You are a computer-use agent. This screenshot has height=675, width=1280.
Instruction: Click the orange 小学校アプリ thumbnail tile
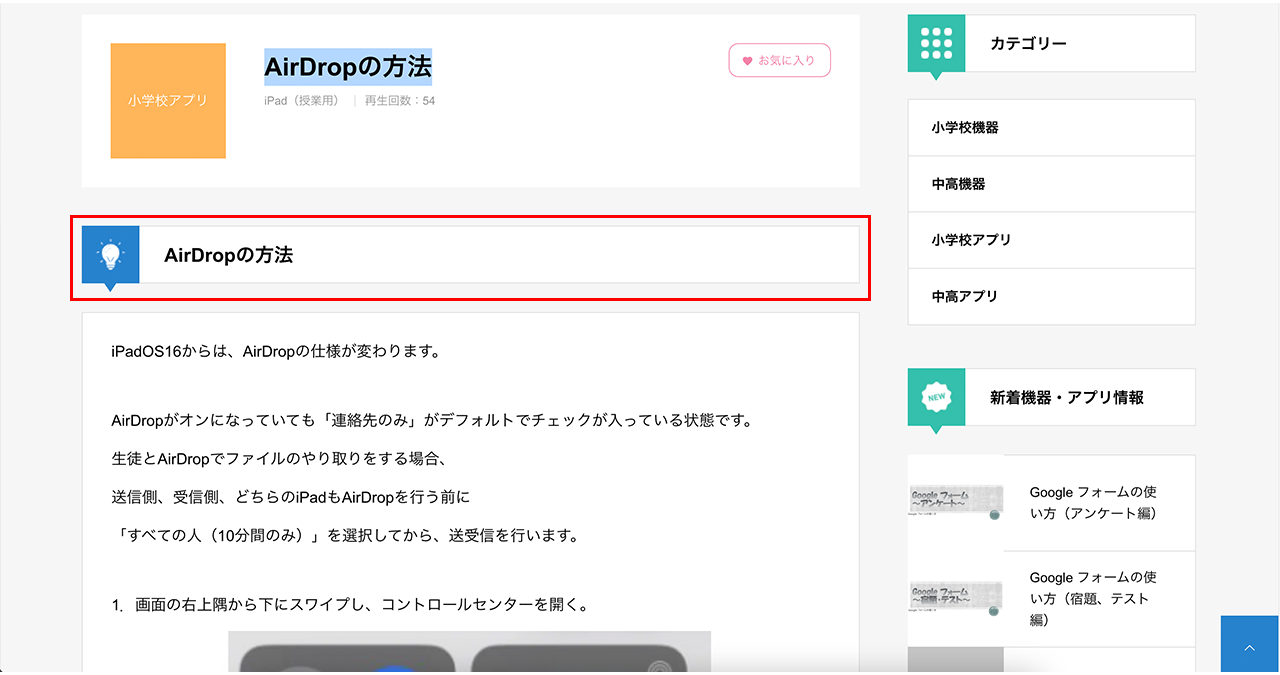[x=168, y=101]
